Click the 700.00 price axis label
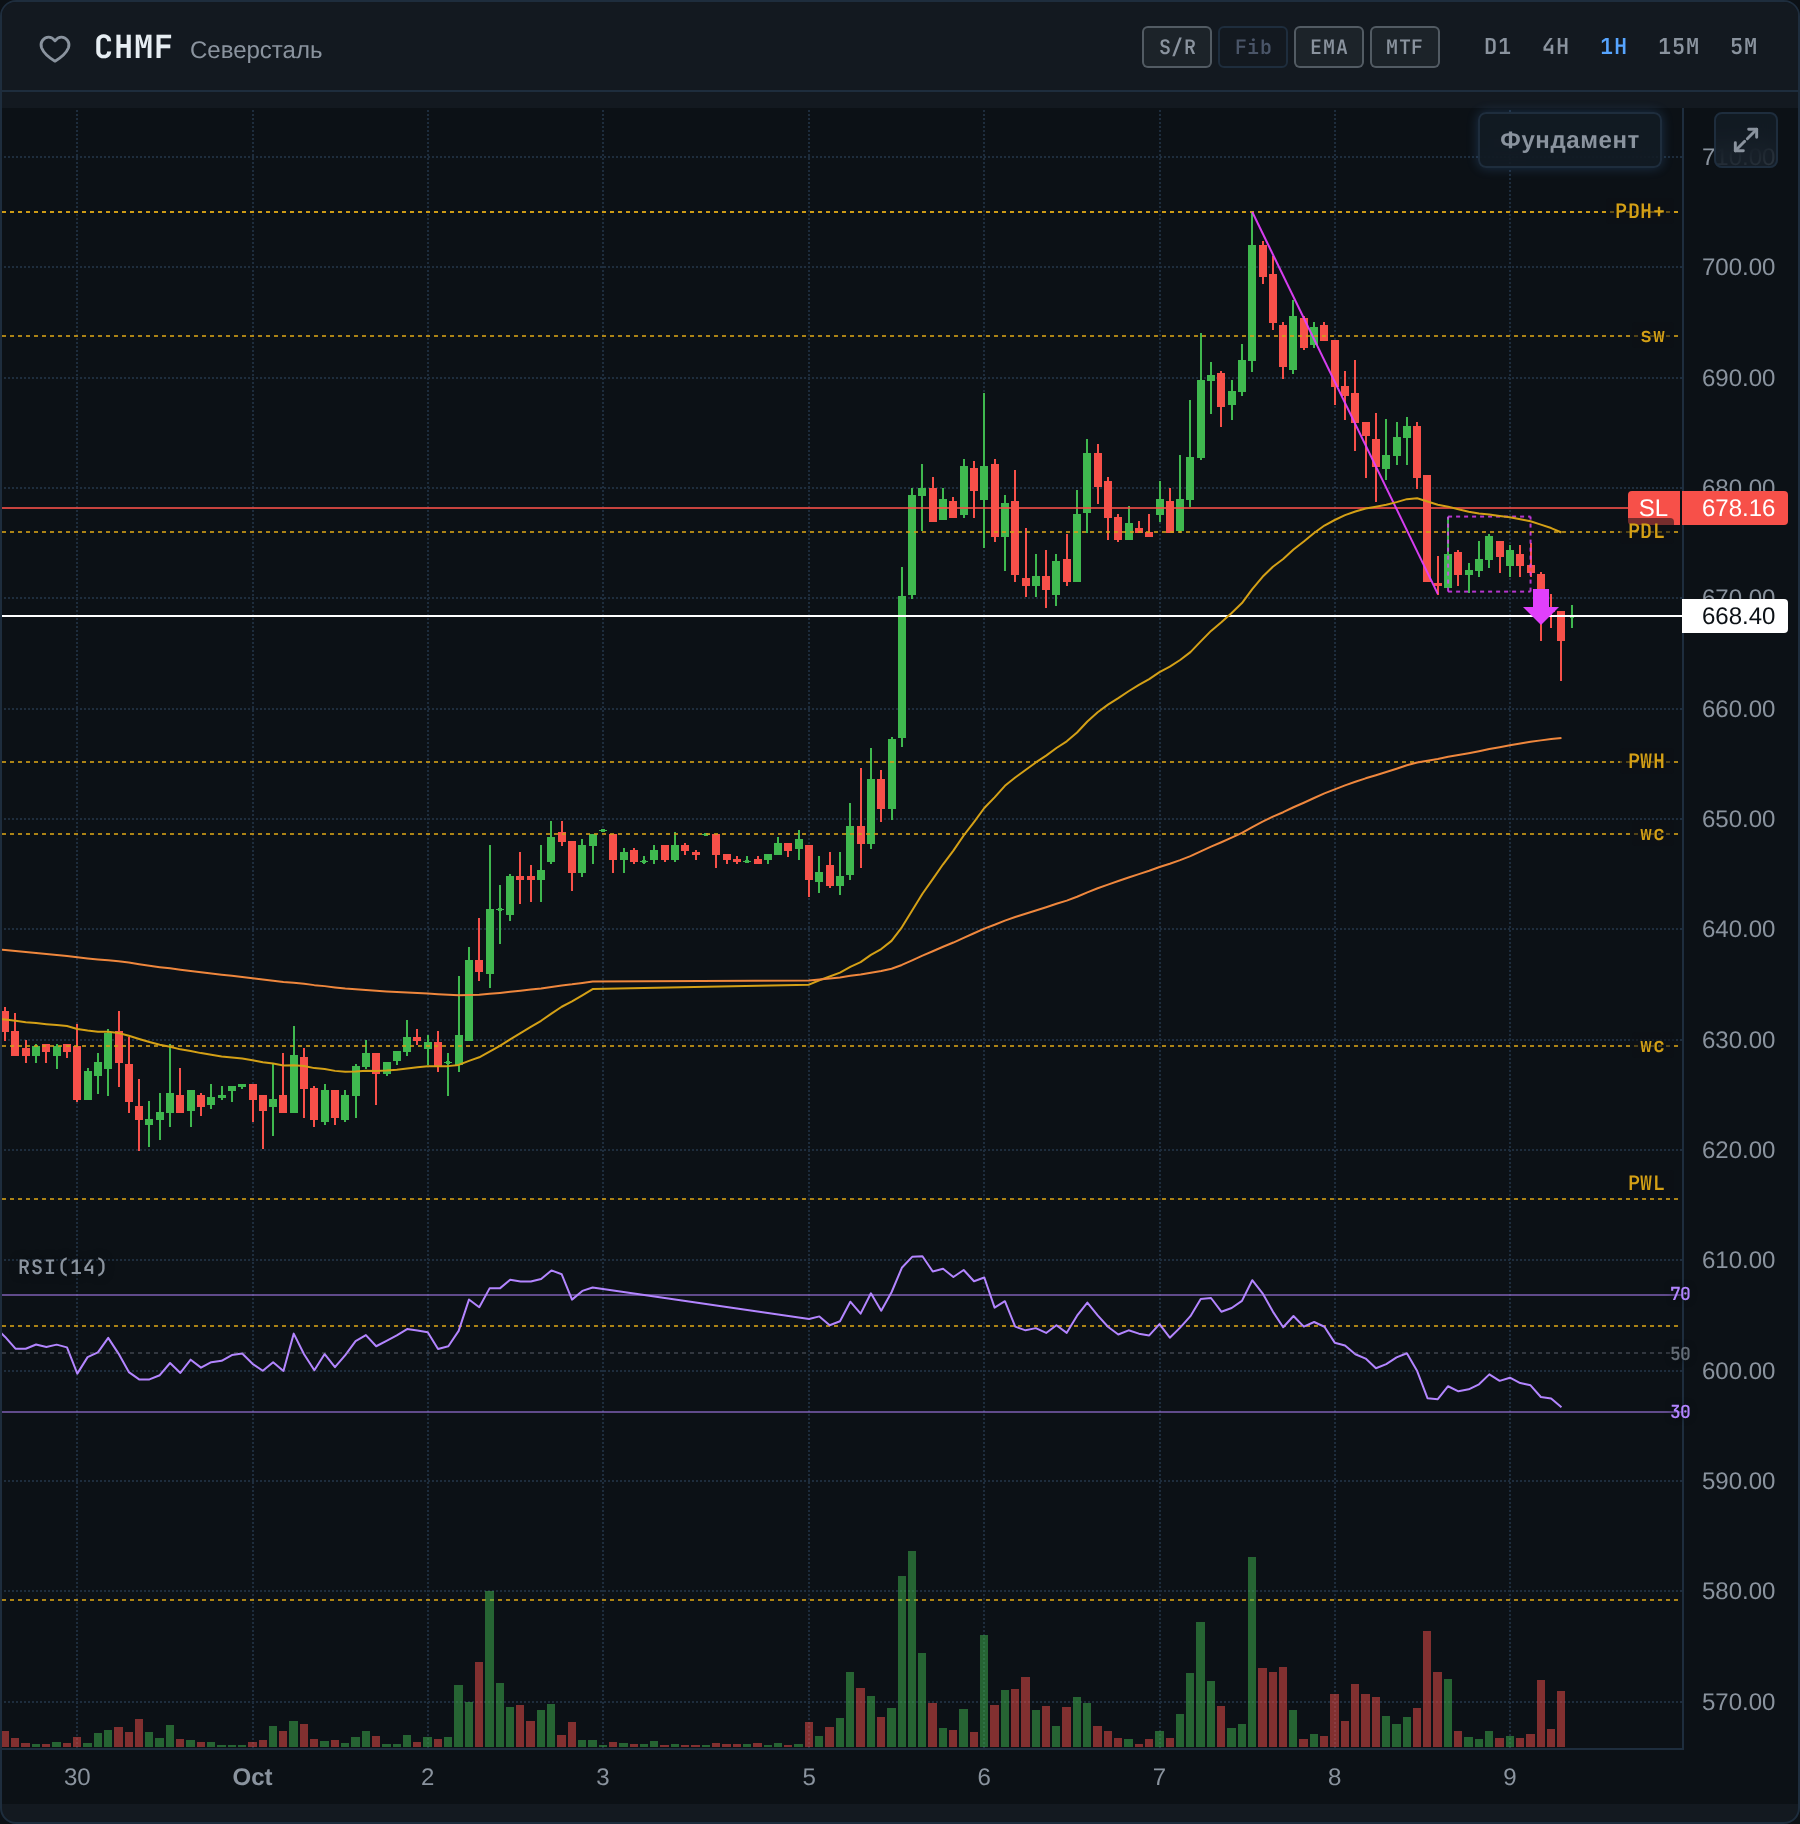 1738,267
